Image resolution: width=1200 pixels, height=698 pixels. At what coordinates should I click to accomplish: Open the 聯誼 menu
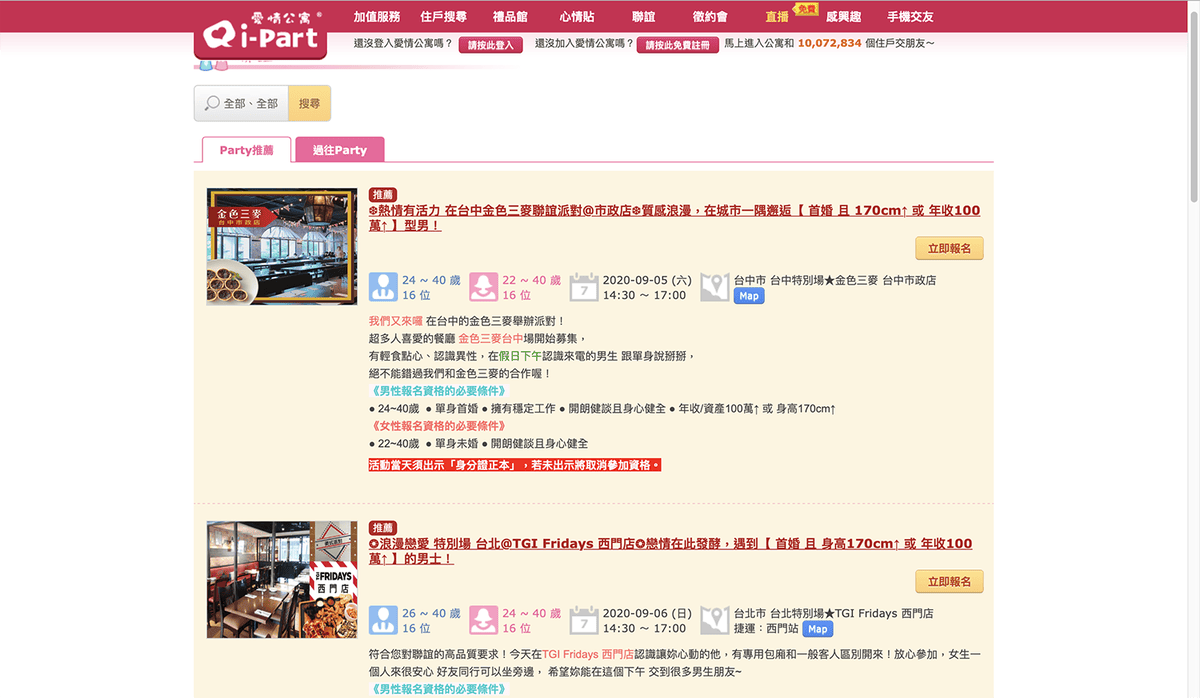(644, 17)
